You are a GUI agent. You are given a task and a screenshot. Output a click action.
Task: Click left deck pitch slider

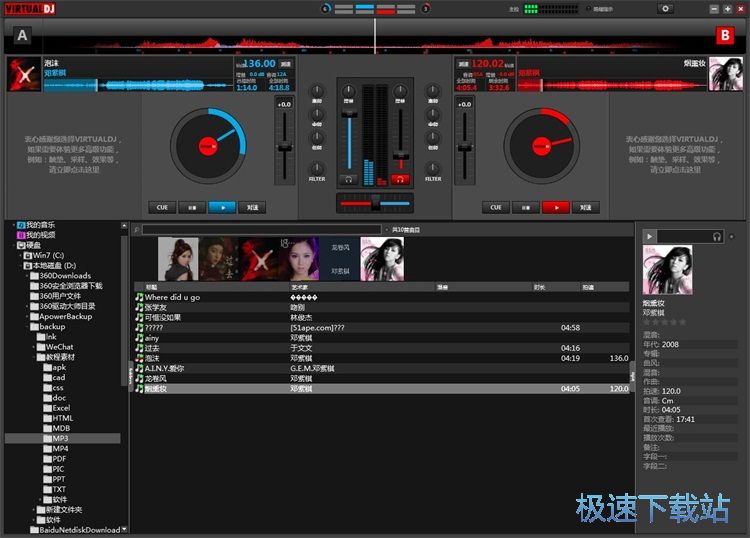(285, 147)
